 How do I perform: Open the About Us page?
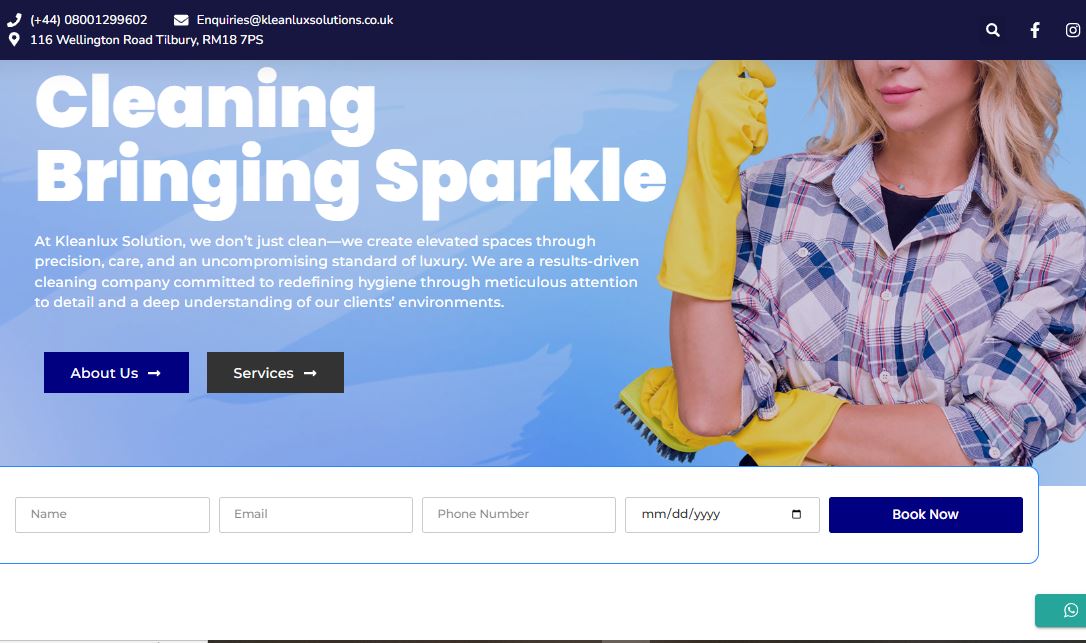click(116, 372)
